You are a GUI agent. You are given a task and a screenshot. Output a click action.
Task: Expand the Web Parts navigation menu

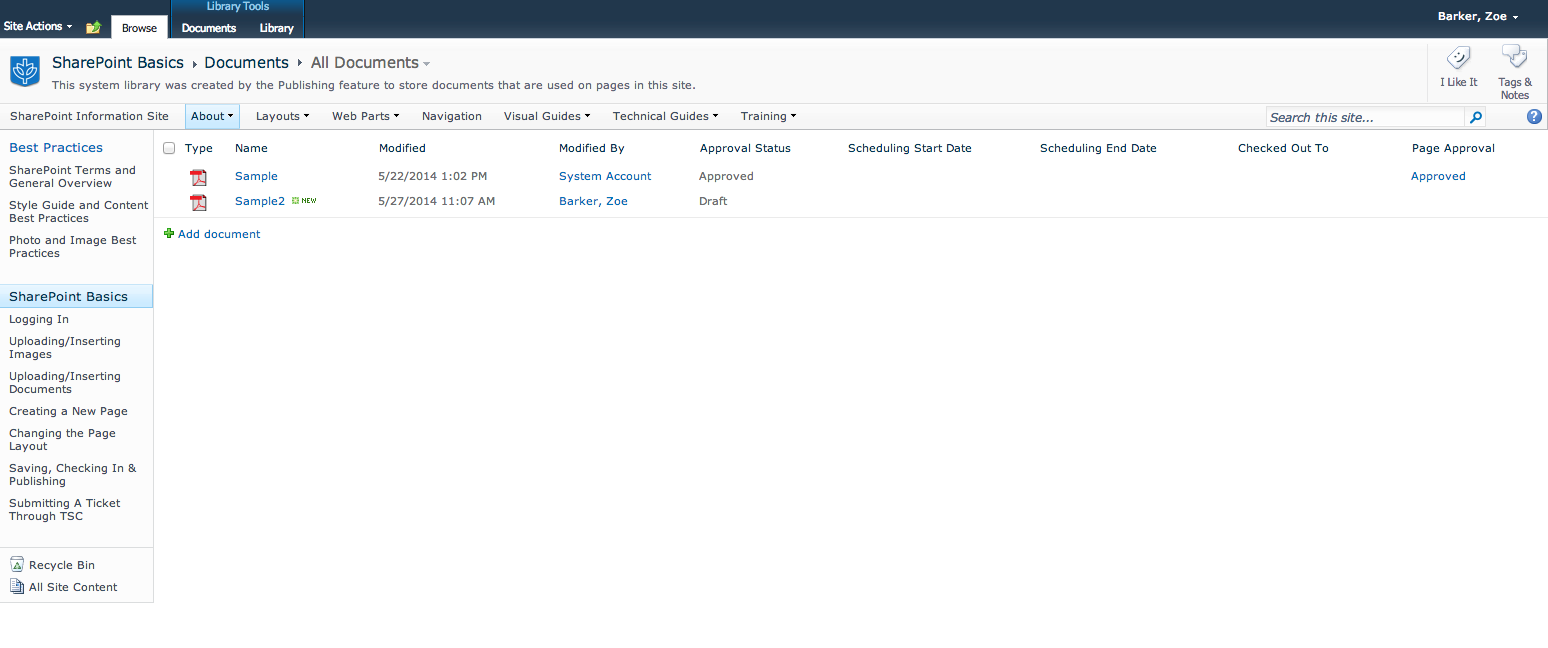365,116
